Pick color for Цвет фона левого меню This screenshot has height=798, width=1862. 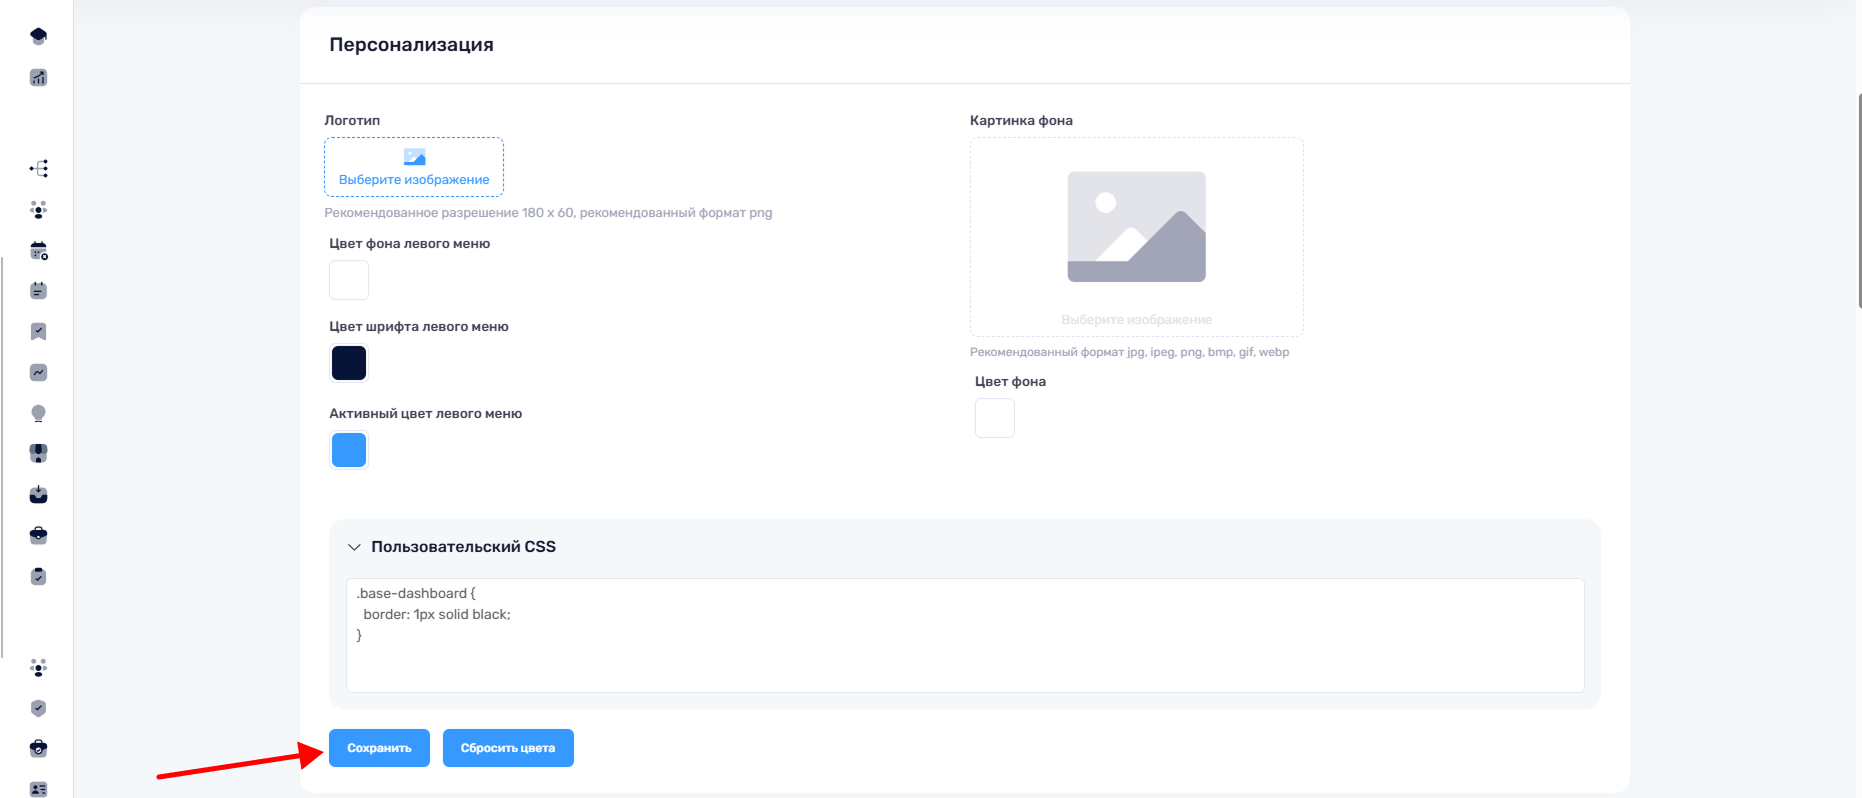point(349,280)
